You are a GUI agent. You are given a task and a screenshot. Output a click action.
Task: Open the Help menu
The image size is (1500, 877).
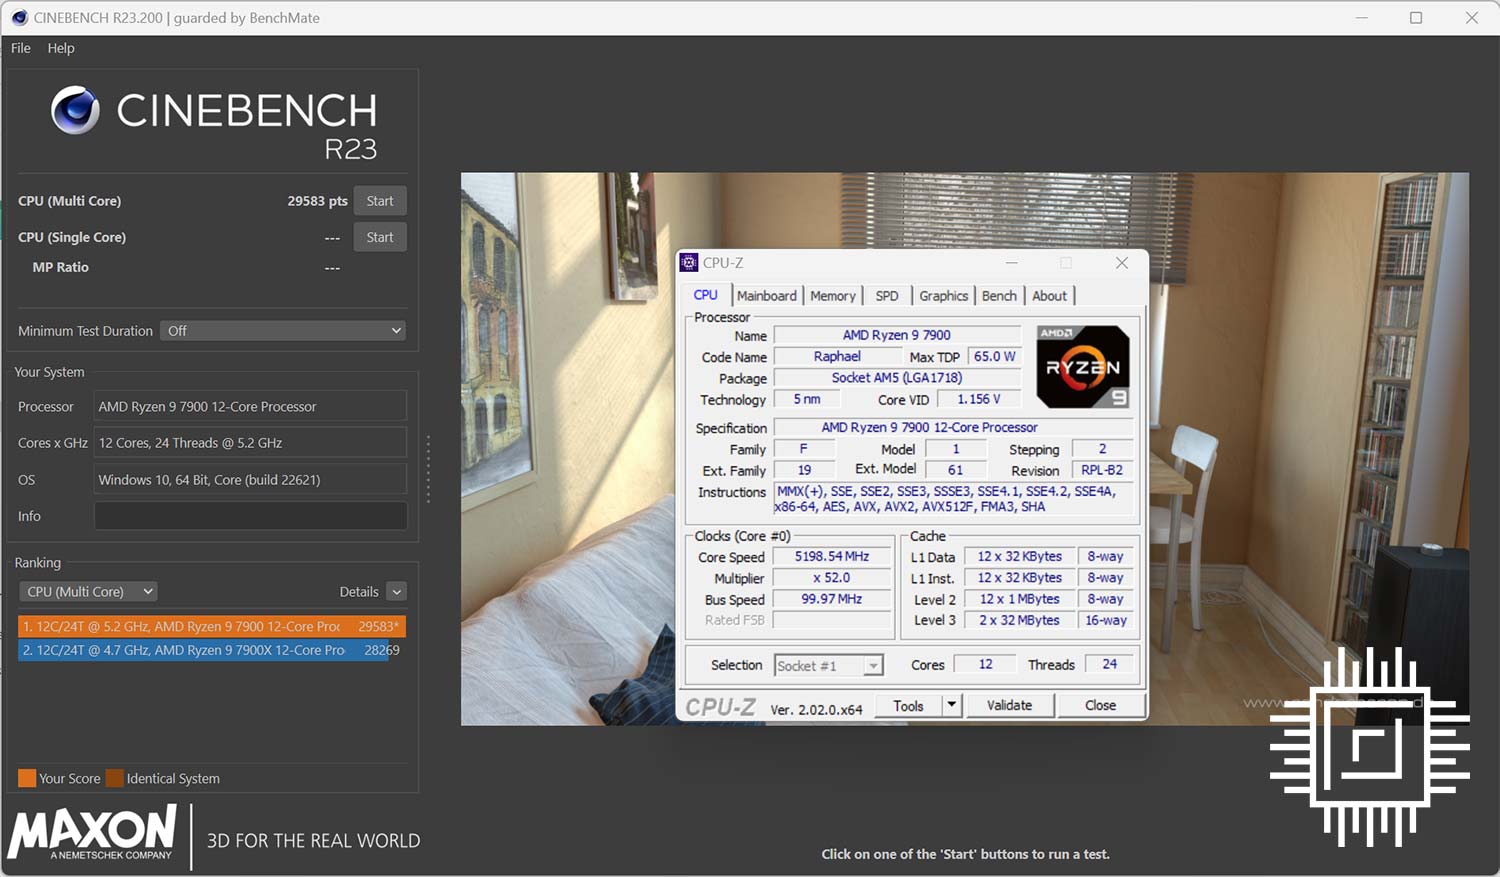click(61, 48)
